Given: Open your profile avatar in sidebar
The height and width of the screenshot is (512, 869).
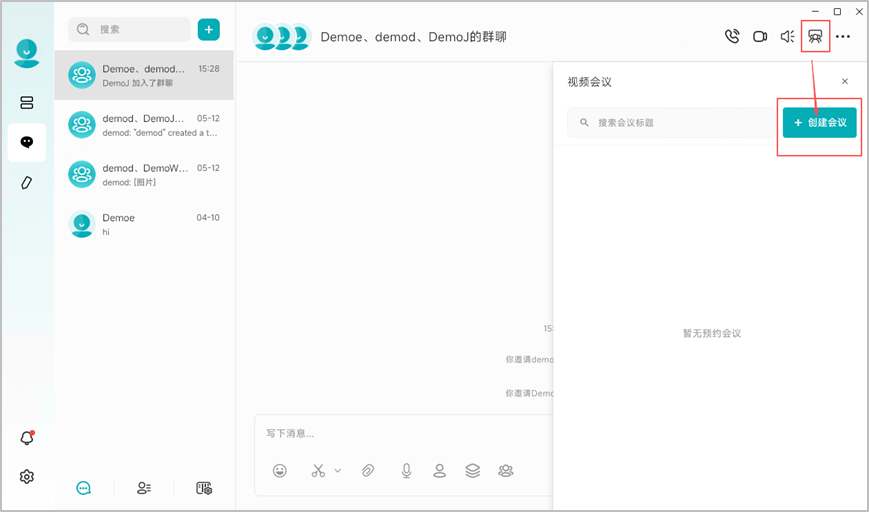Looking at the screenshot, I should (27, 53).
